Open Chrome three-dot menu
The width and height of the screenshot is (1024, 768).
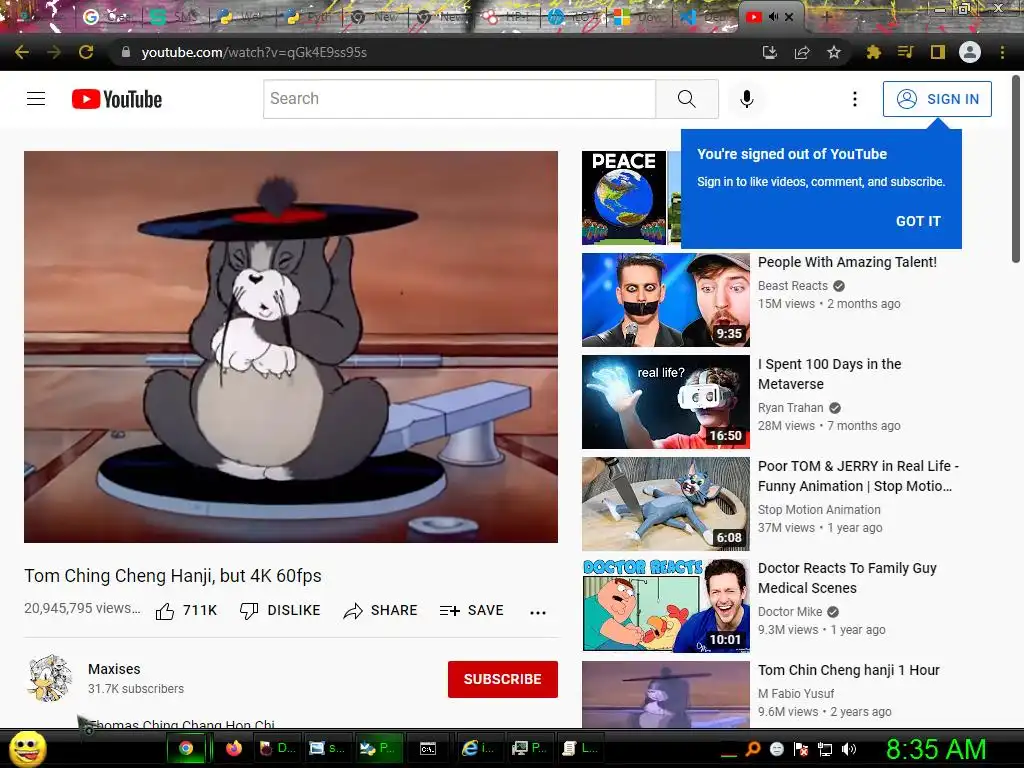[x=1002, y=52]
